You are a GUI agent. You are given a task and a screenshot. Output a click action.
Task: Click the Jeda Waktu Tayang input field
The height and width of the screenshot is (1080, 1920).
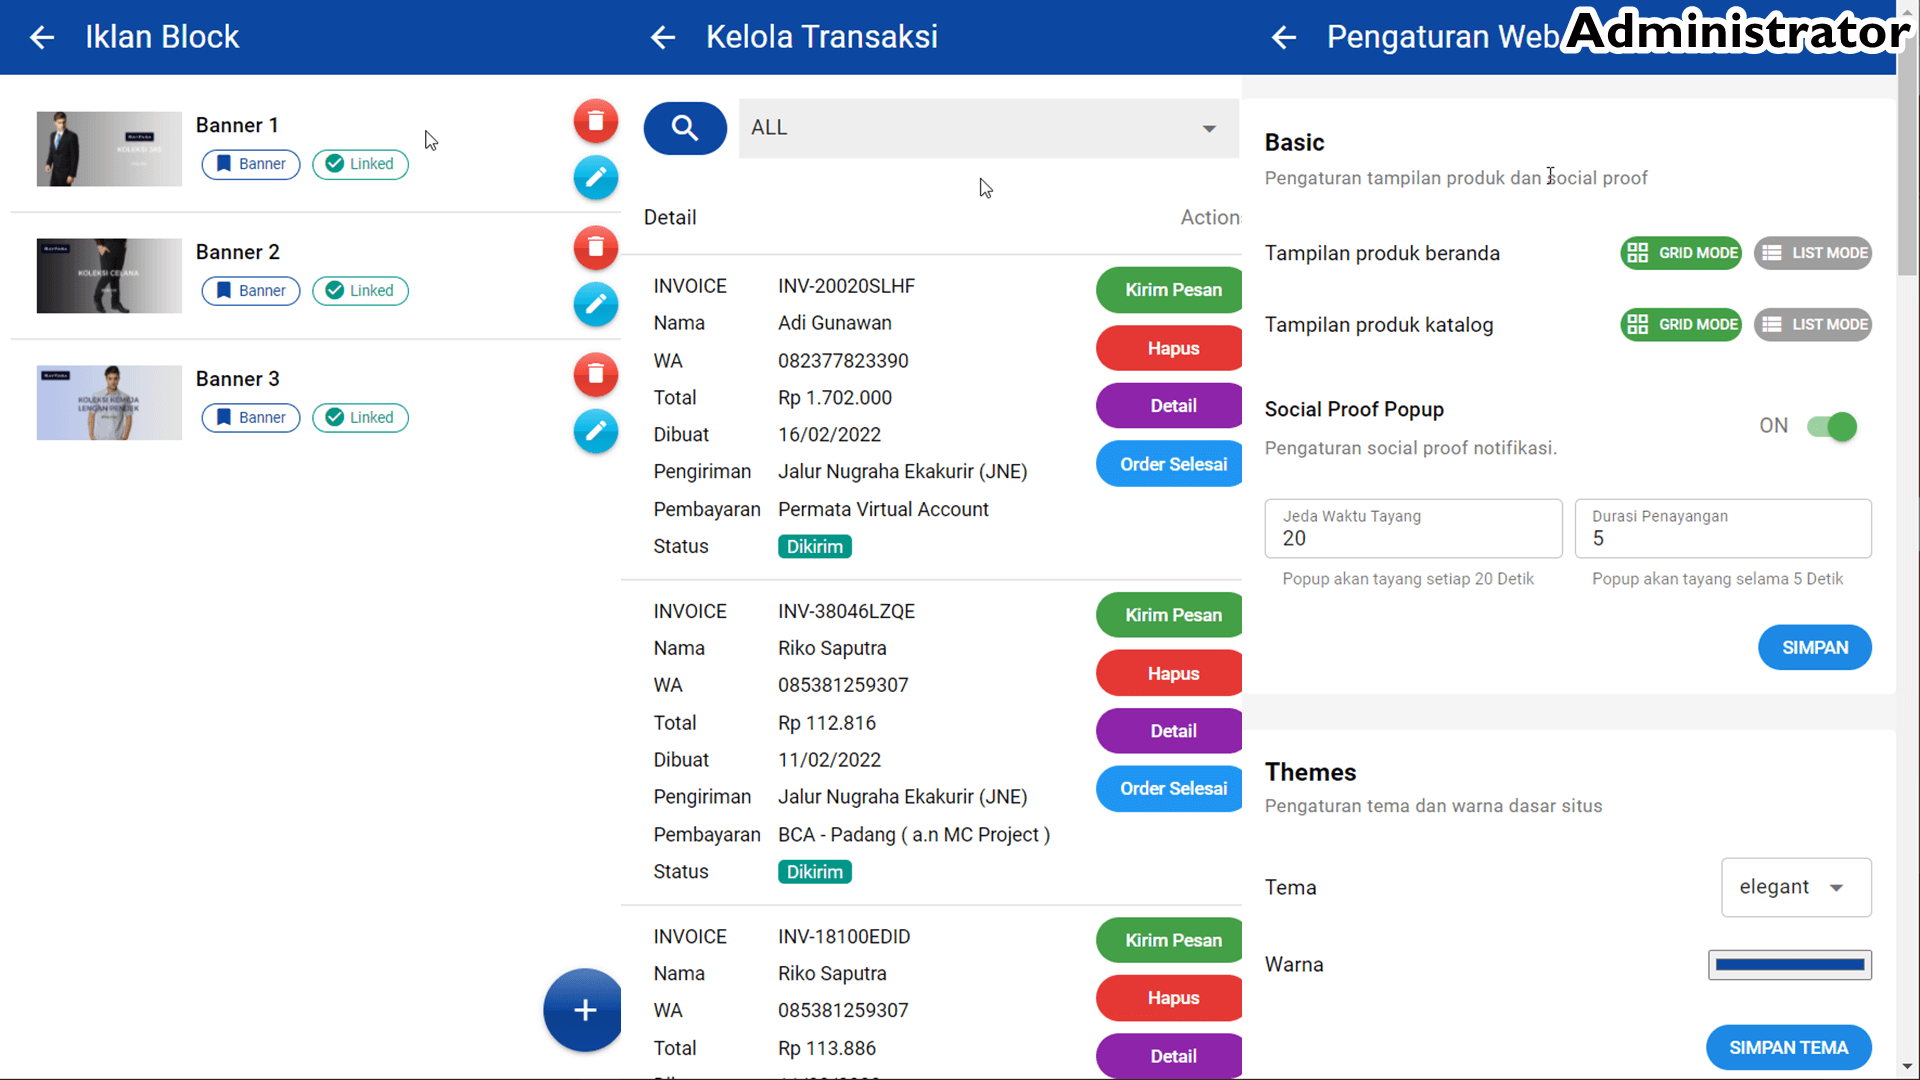point(1412,529)
